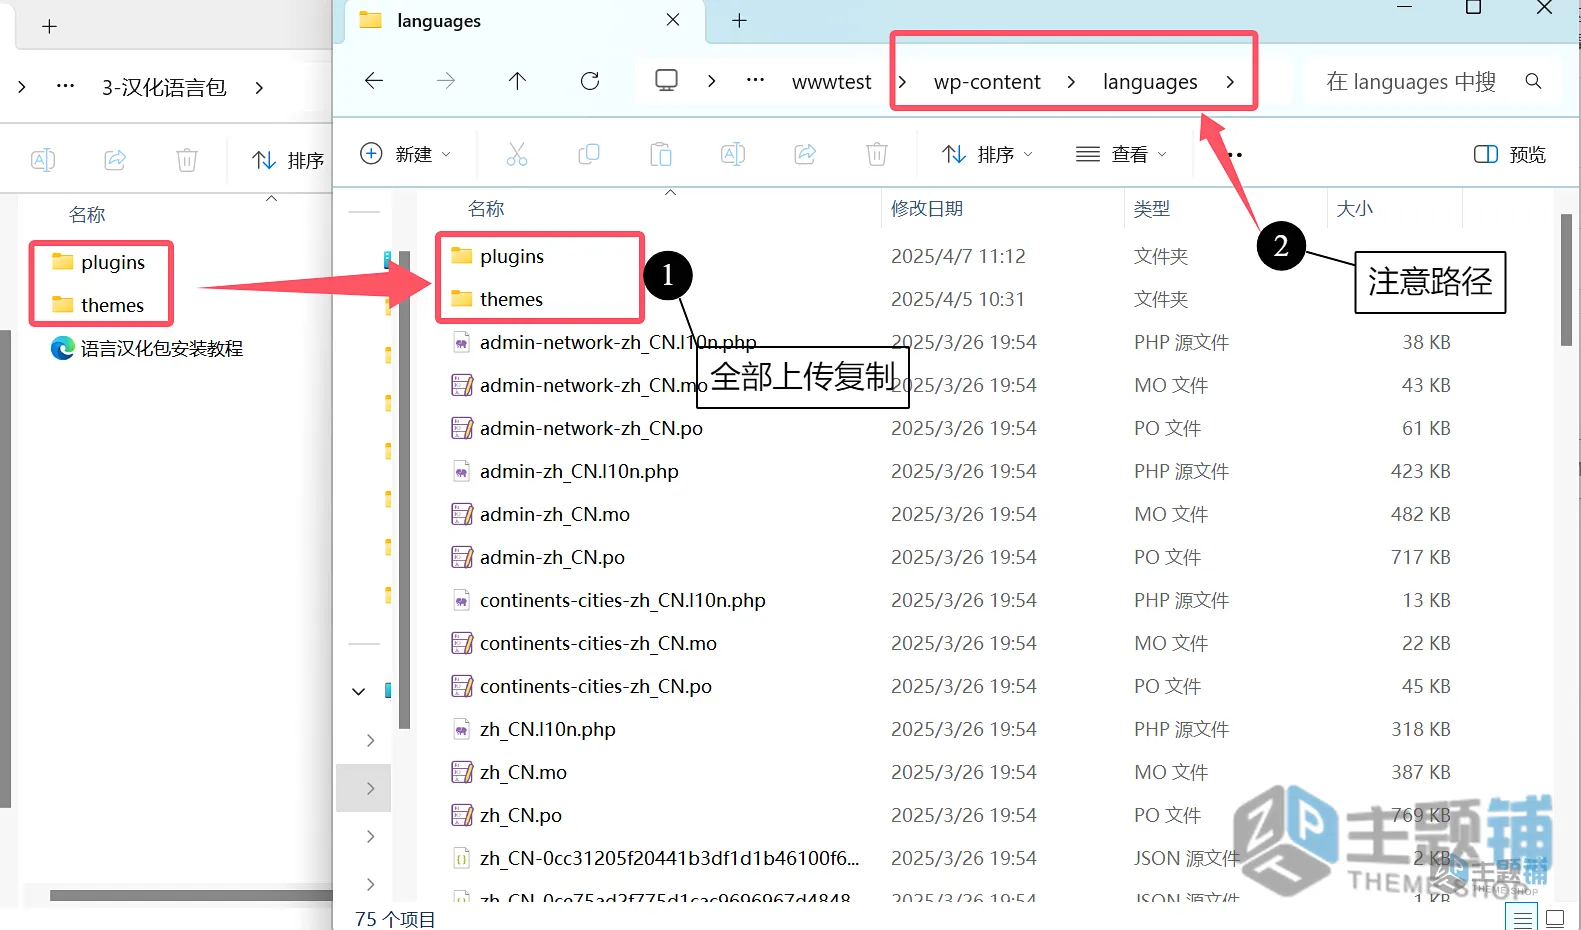Switch to large icons view in status bar

point(1555,918)
